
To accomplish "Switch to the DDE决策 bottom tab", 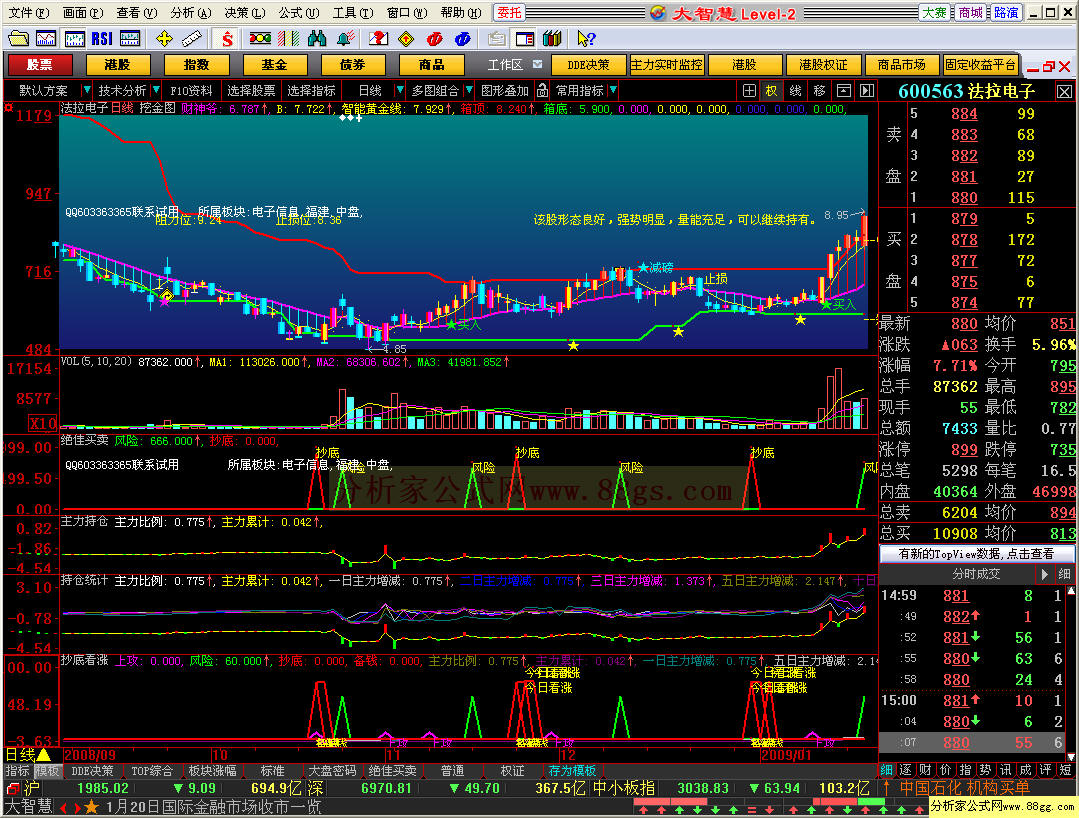I will [x=92, y=771].
